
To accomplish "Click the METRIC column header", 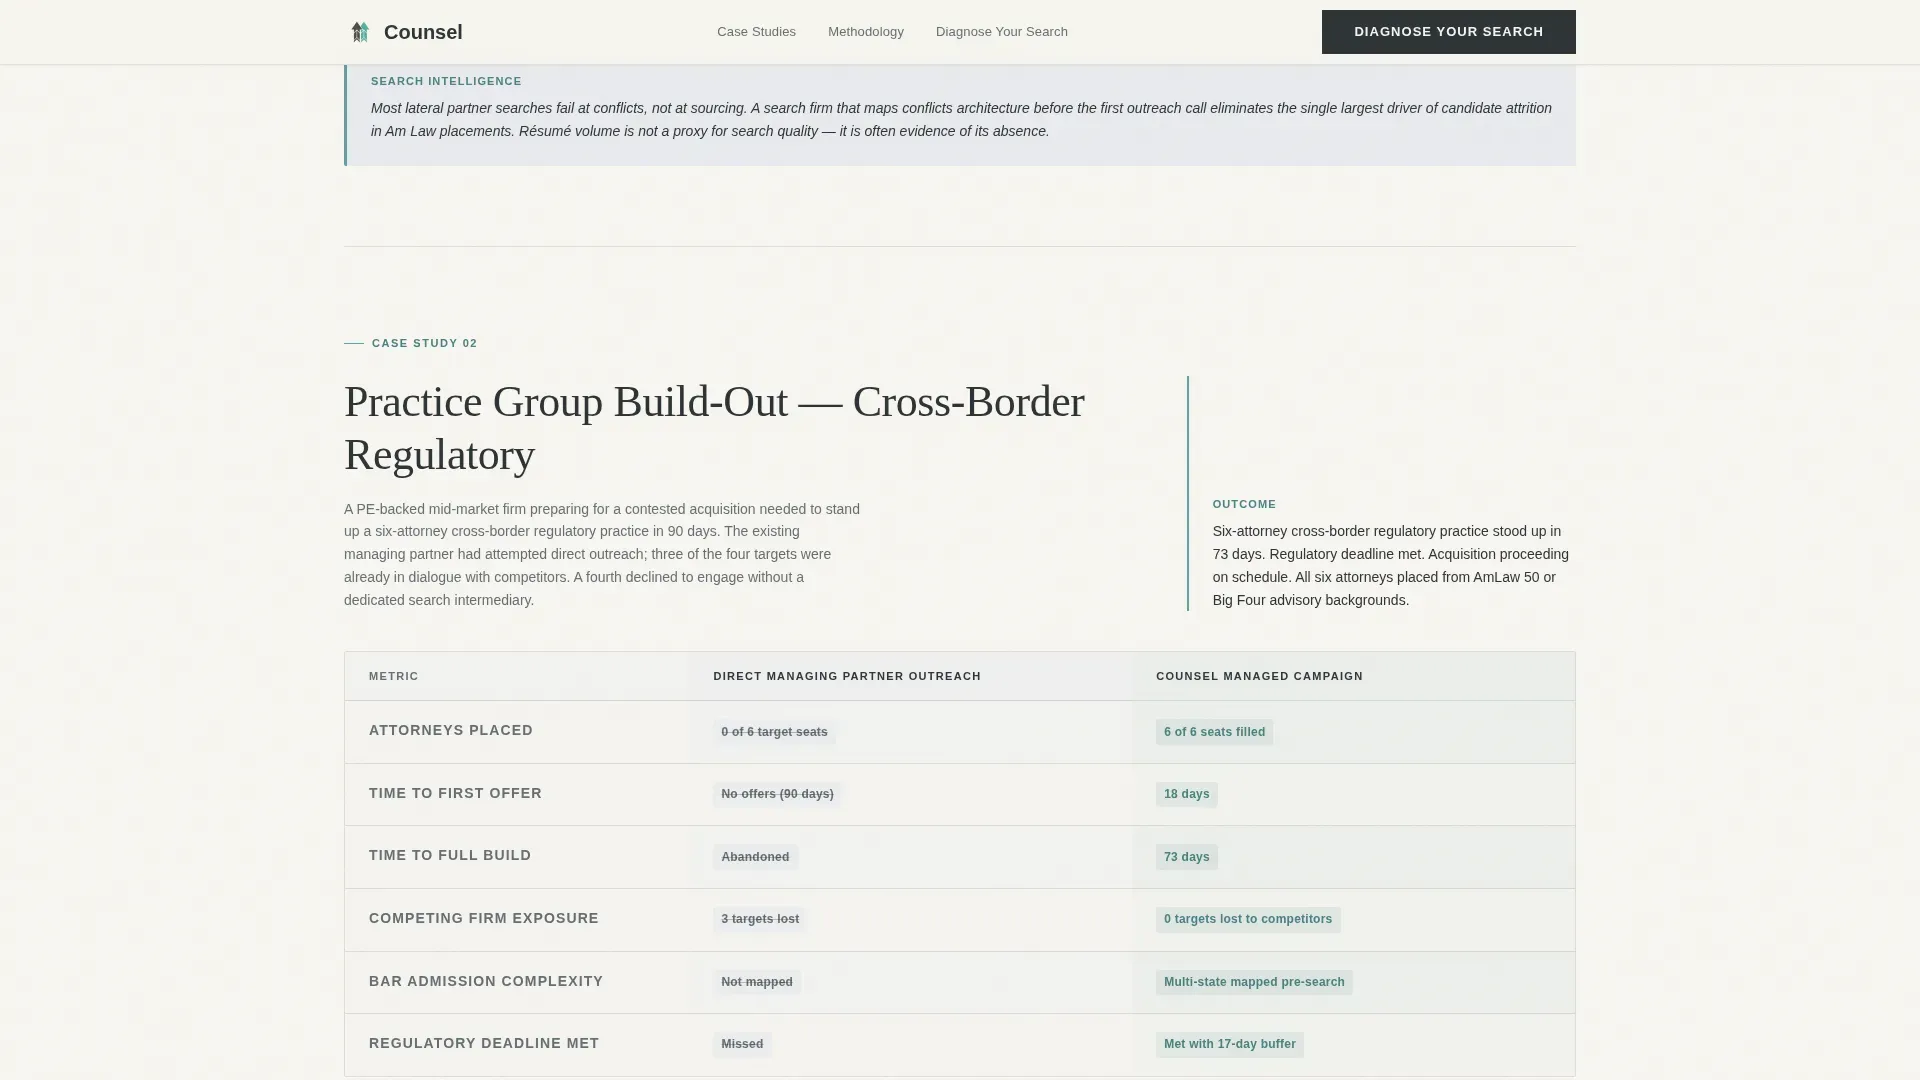I will click(394, 676).
